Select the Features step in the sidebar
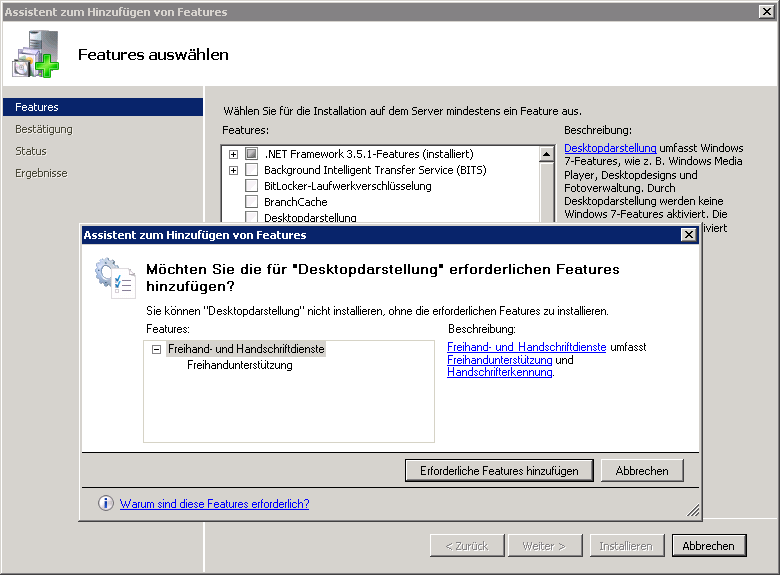The width and height of the screenshot is (780, 575). (37, 107)
